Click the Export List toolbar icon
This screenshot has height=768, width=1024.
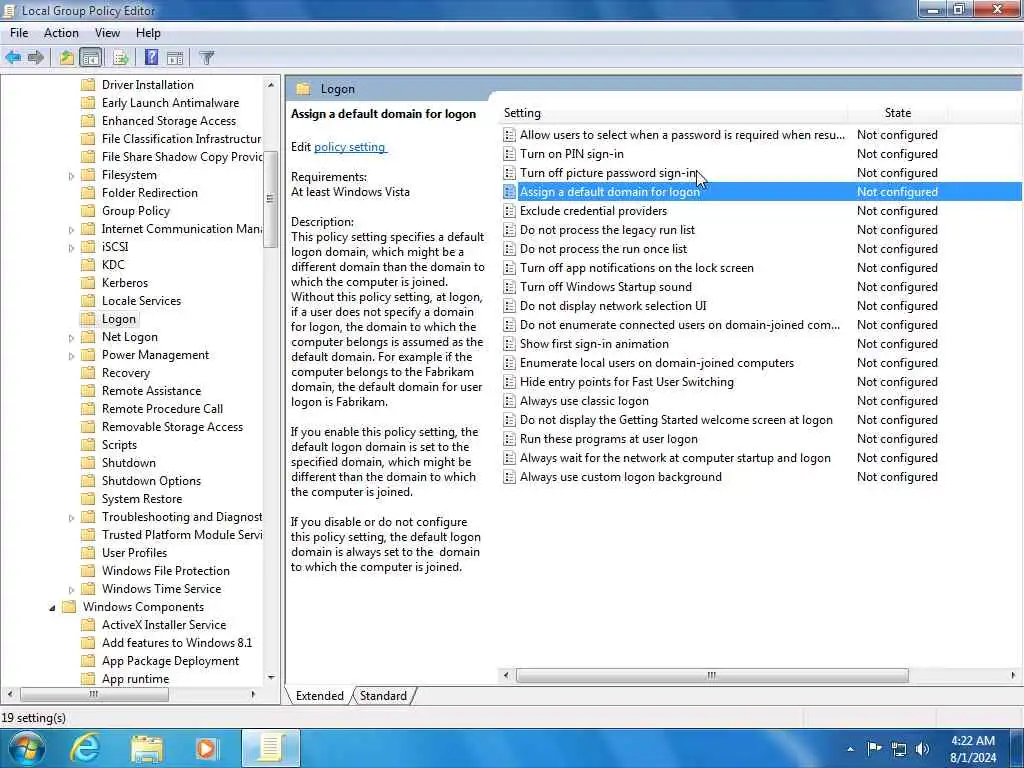point(121,57)
